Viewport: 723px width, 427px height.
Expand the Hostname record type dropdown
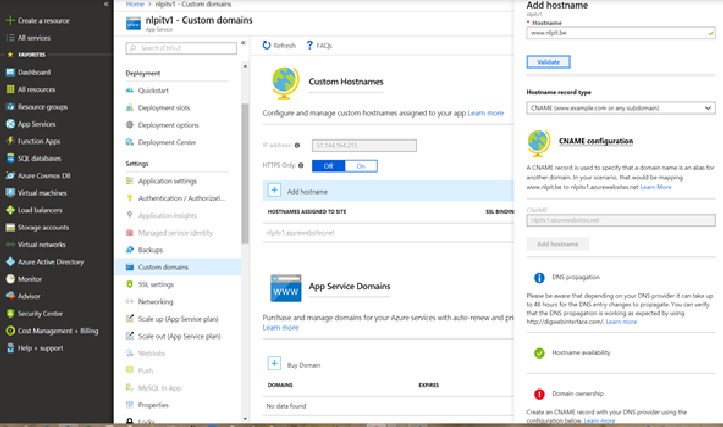621,108
